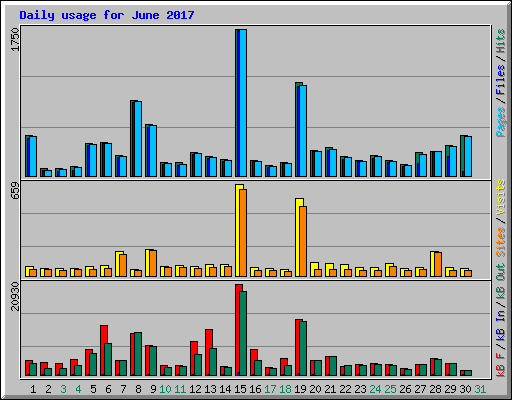Click the 20930 axis value

pos(15,296)
